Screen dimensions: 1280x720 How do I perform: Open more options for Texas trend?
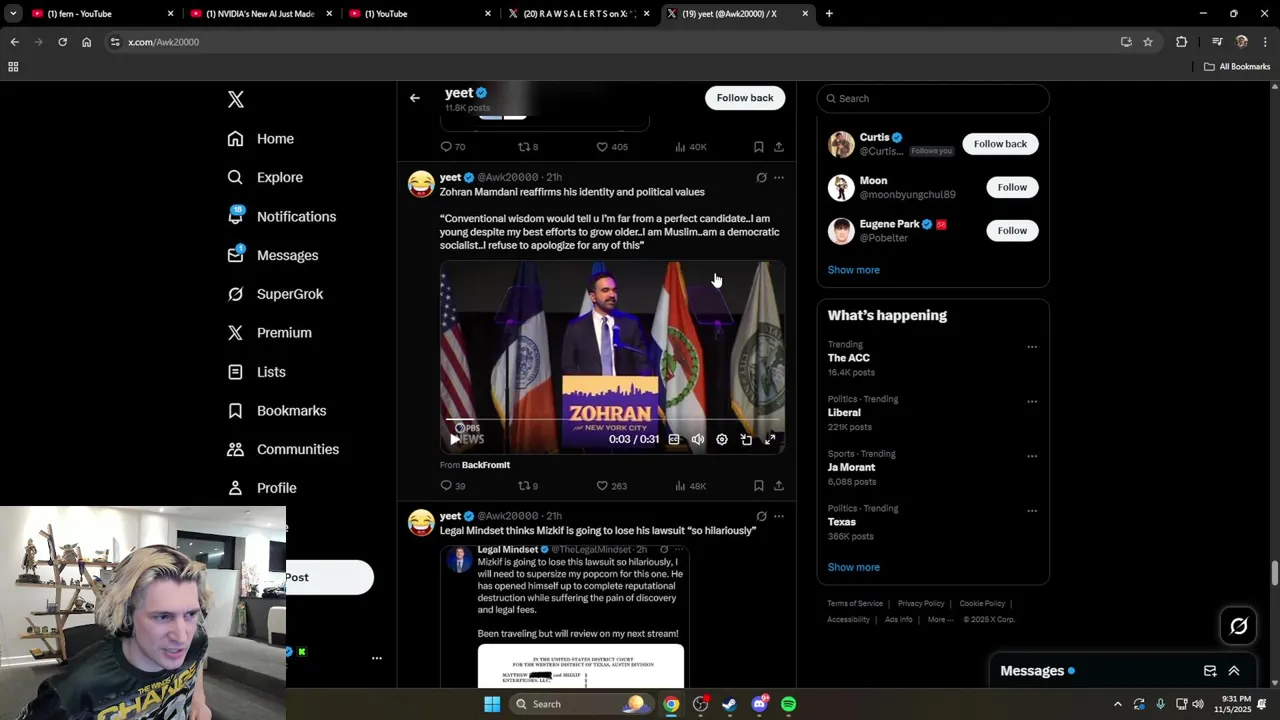tap(1032, 511)
